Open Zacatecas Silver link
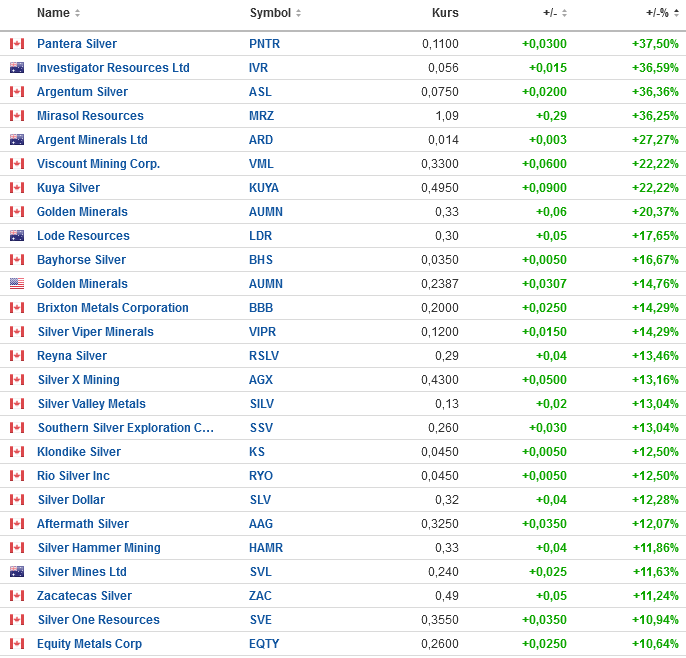Viewport: 686px width, 658px height. [84, 596]
